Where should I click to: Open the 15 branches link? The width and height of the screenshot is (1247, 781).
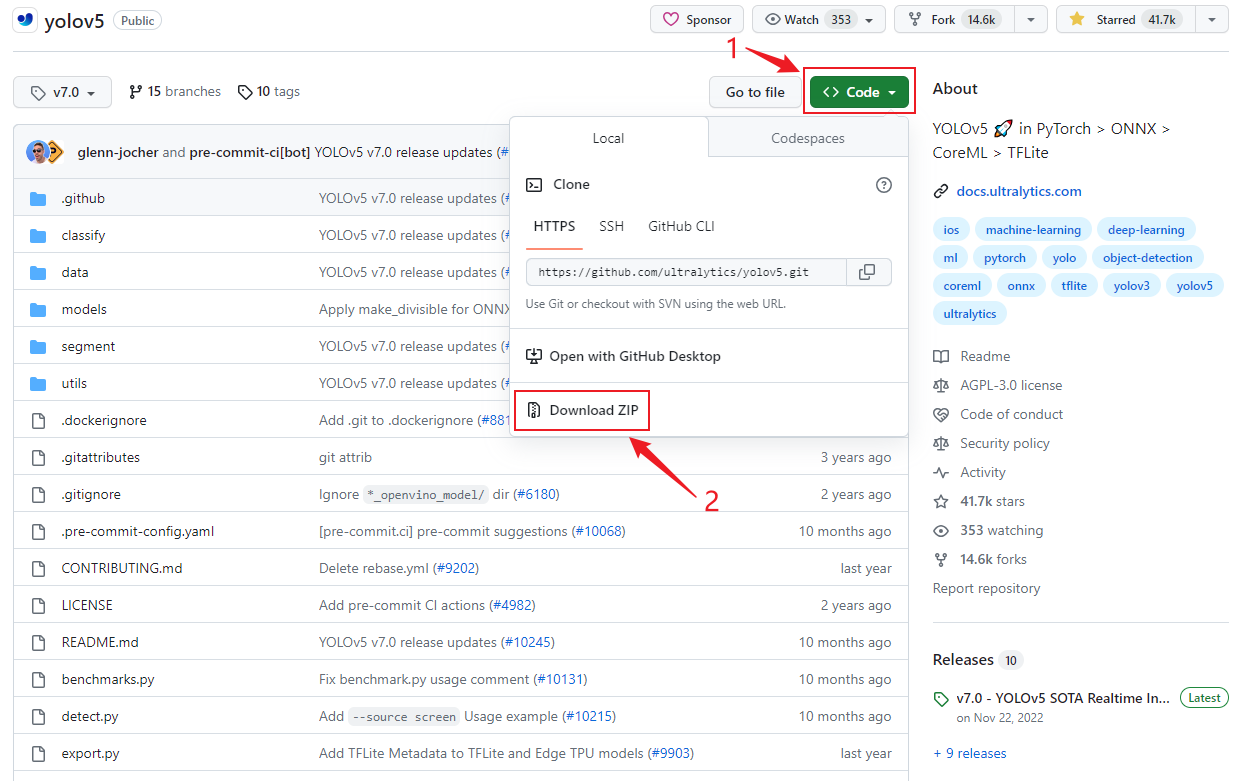click(175, 92)
